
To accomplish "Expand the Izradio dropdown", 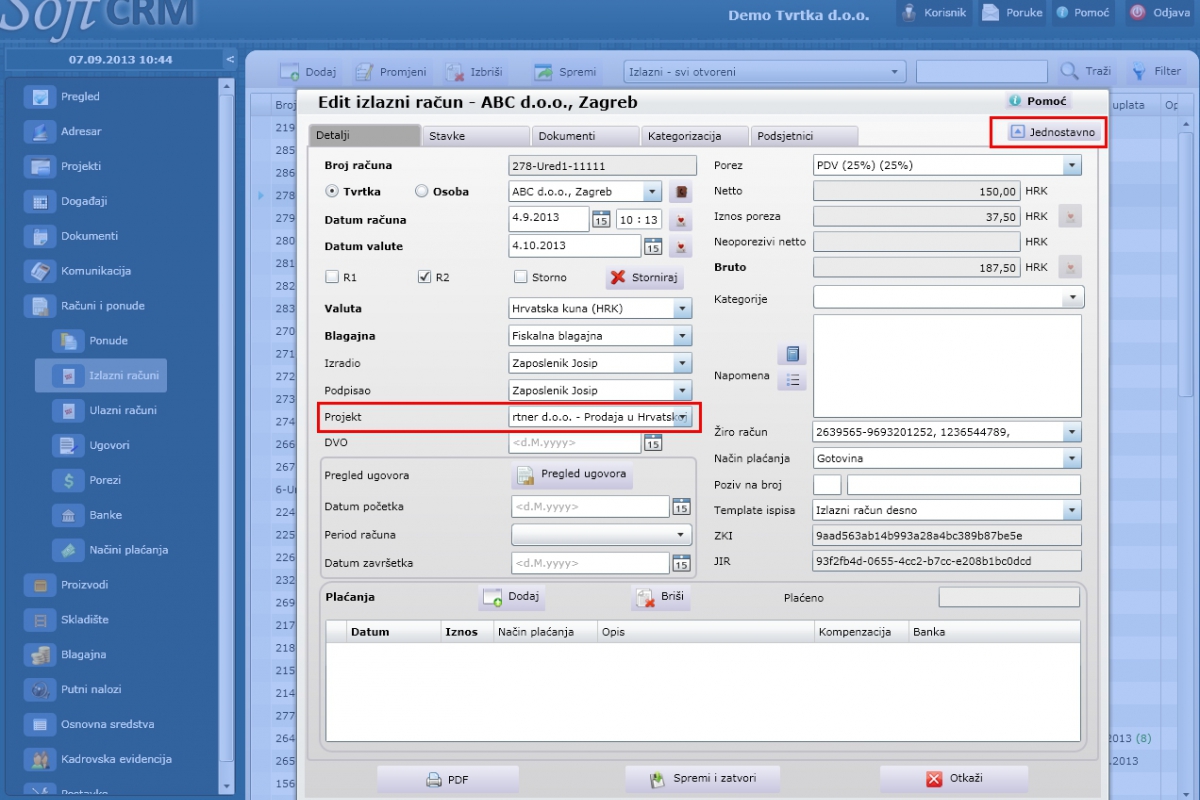I will [x=682, y=363].
